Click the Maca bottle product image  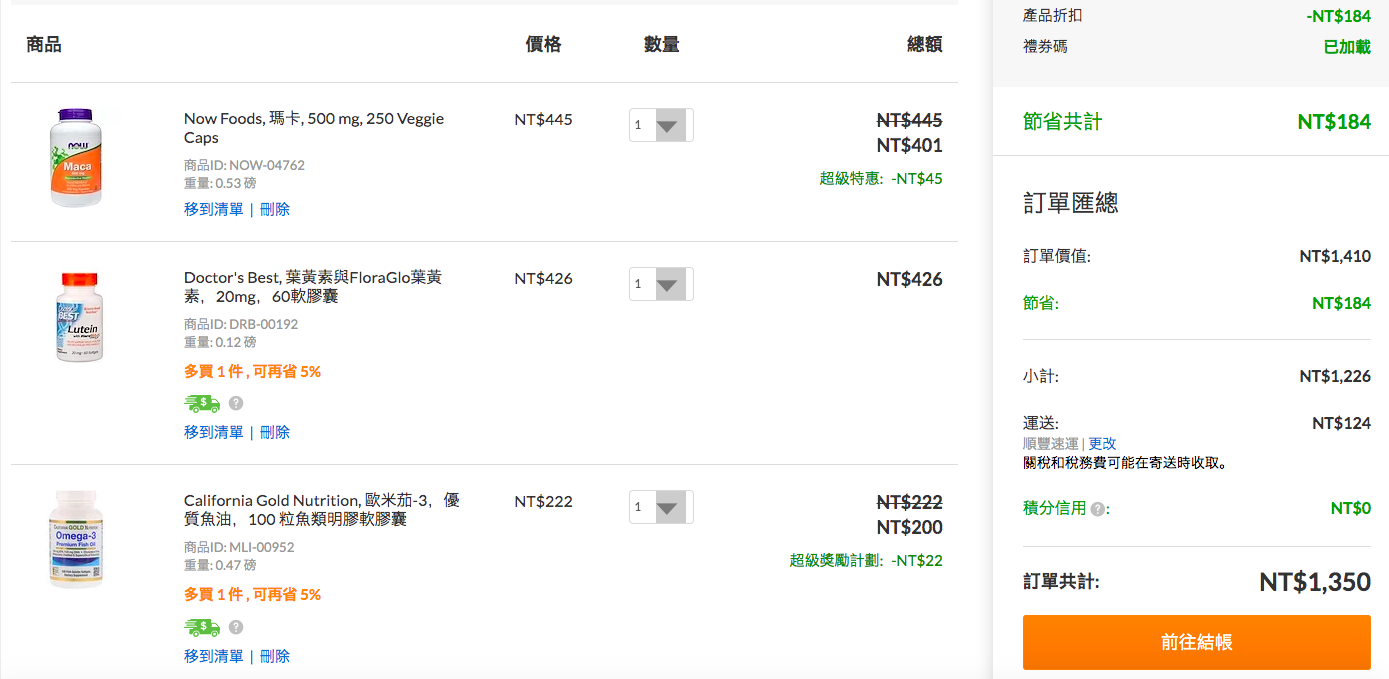[77, 158]
